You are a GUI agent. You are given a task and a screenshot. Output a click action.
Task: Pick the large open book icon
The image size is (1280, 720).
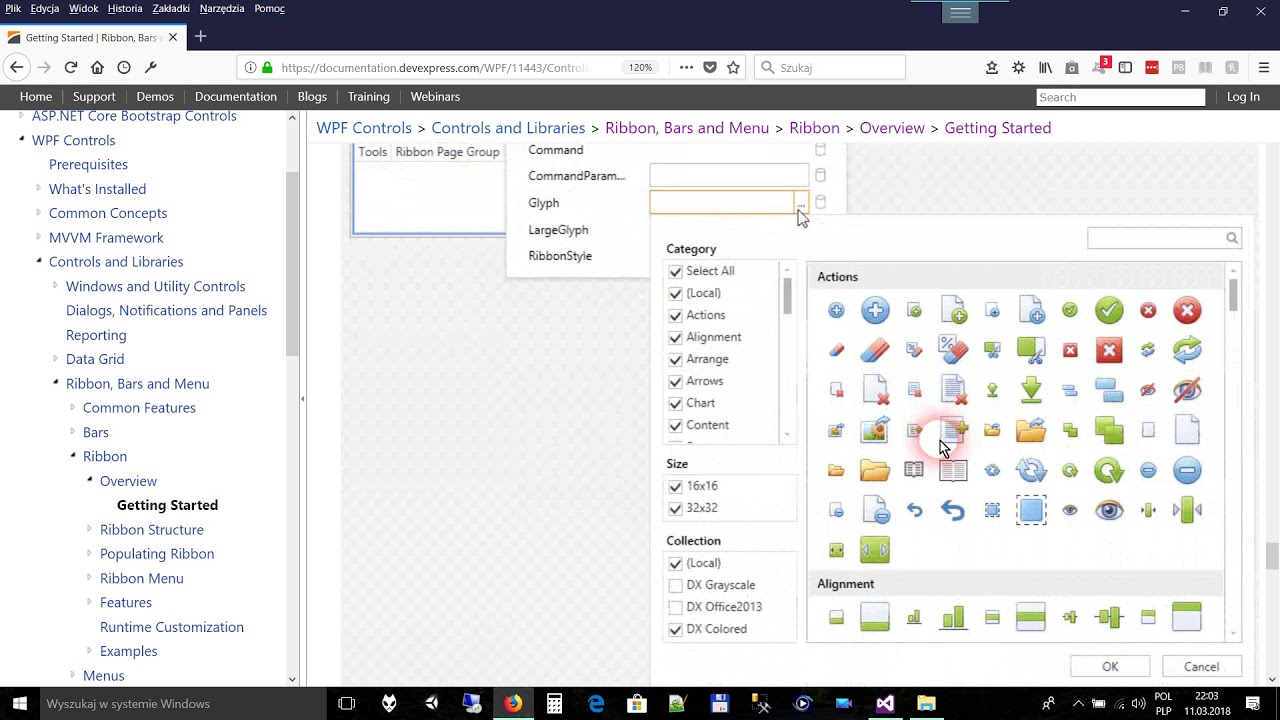[953, 470]
